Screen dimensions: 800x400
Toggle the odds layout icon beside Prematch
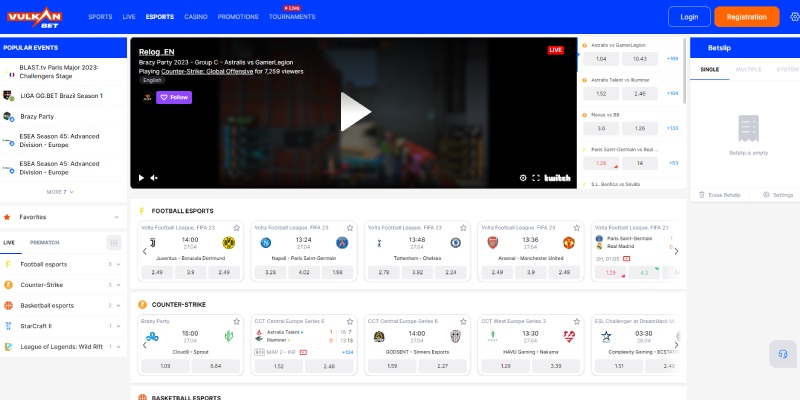[114, 243]
